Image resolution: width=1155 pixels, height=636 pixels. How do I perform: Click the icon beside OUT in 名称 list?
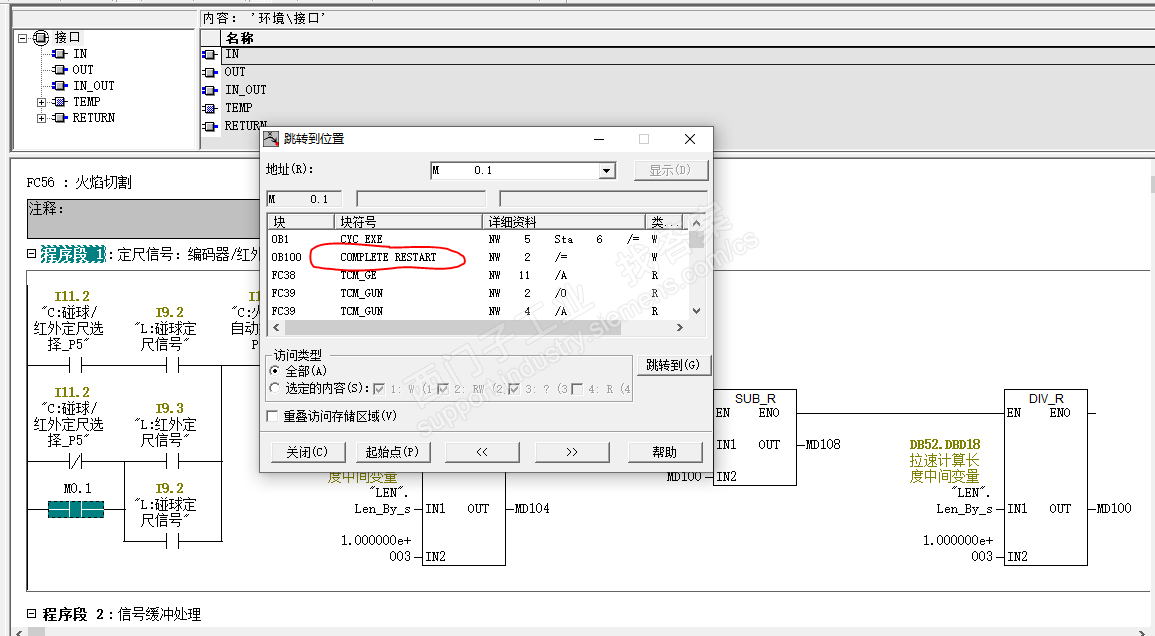[210, 72]
